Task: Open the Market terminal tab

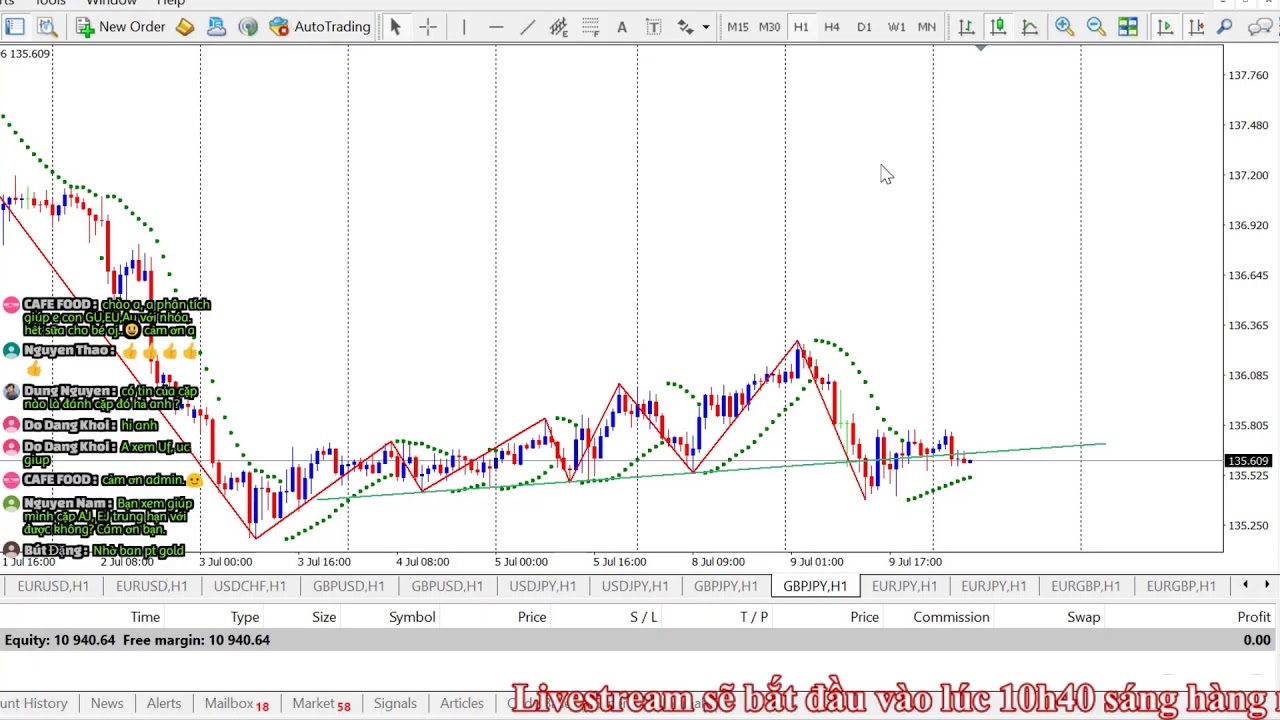Action: click(321, 704)
